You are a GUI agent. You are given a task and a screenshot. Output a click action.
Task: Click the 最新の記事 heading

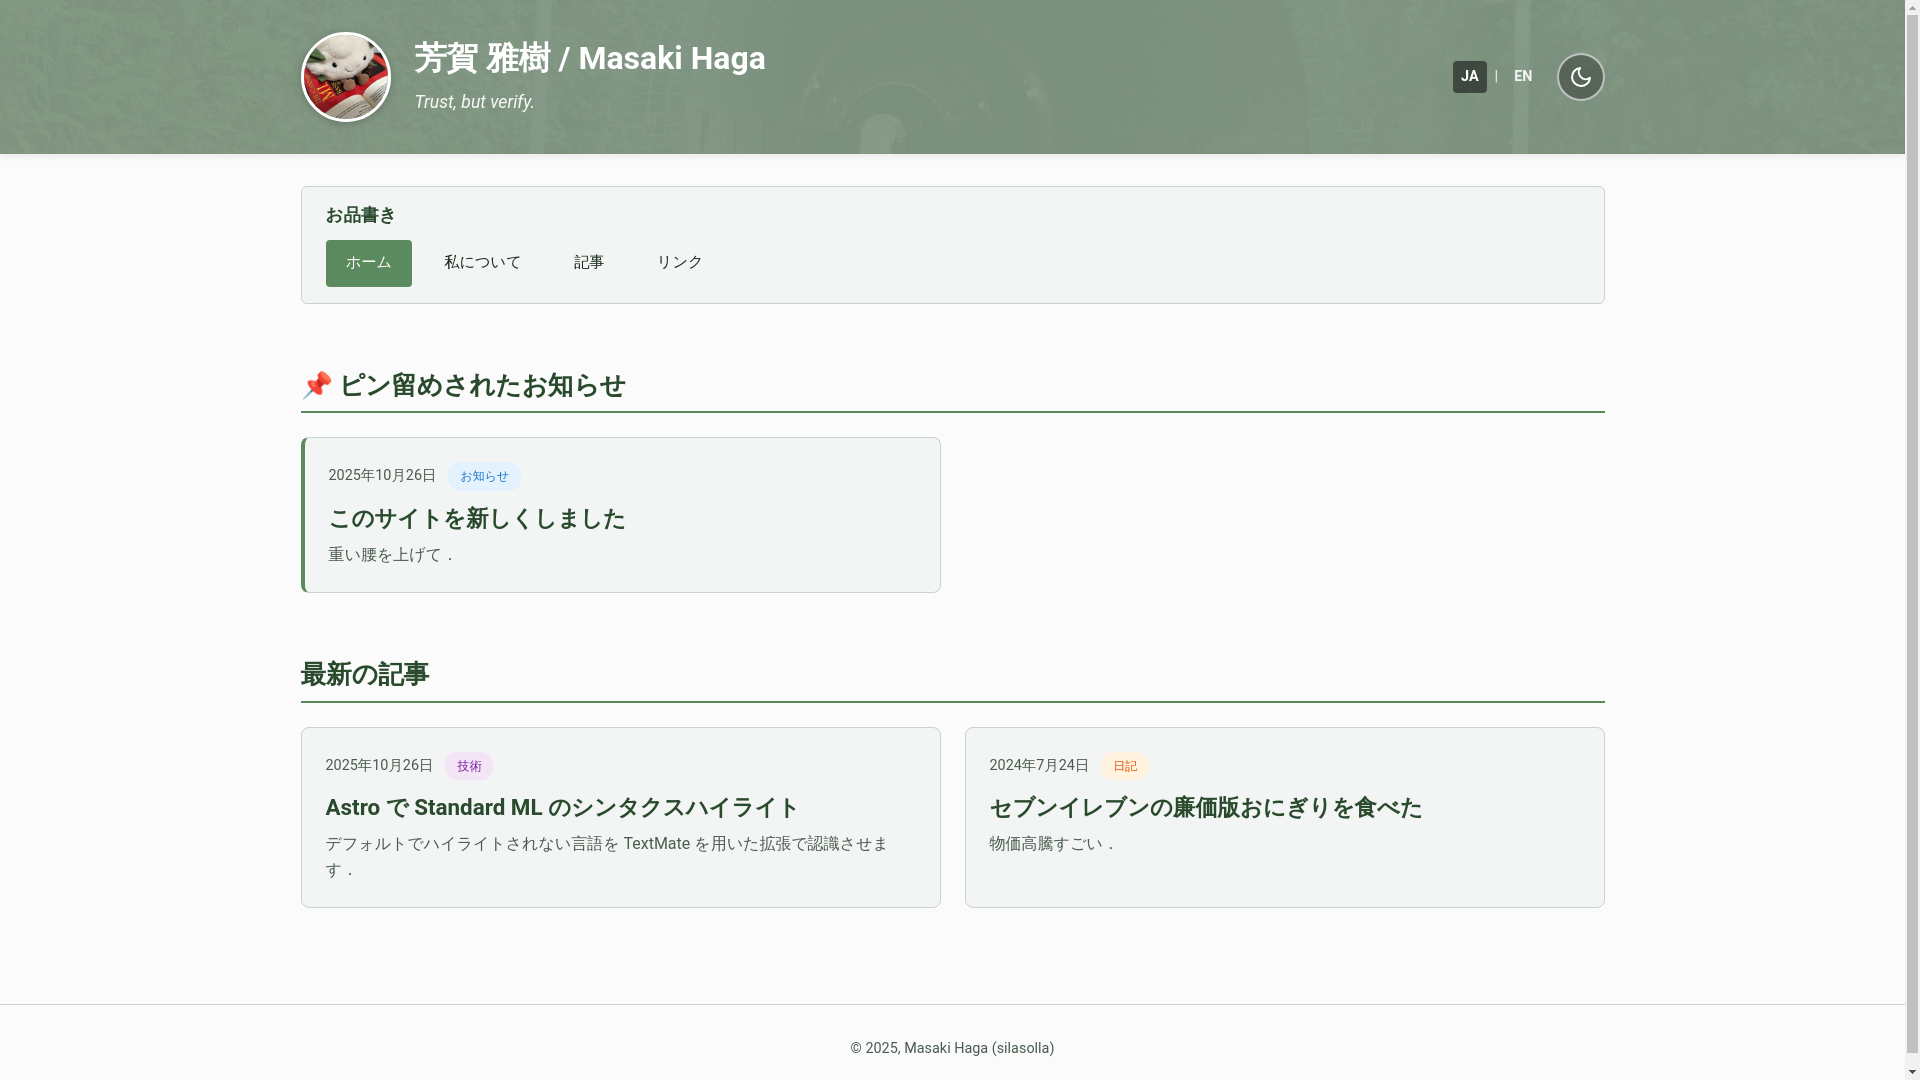[x=364, y=675]
